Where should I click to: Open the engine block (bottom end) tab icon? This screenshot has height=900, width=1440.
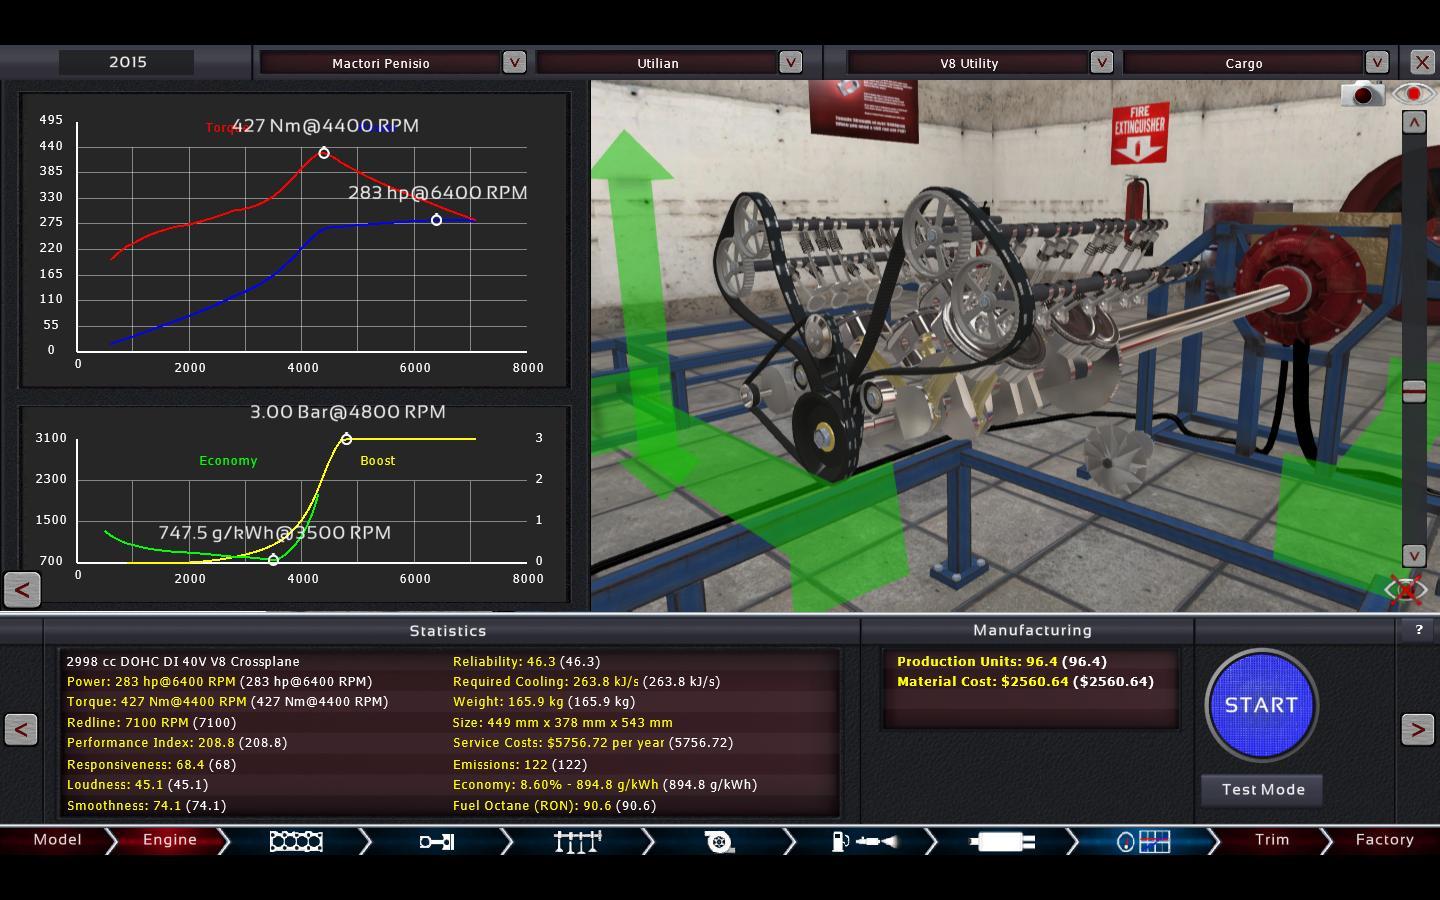coord(296,841)
